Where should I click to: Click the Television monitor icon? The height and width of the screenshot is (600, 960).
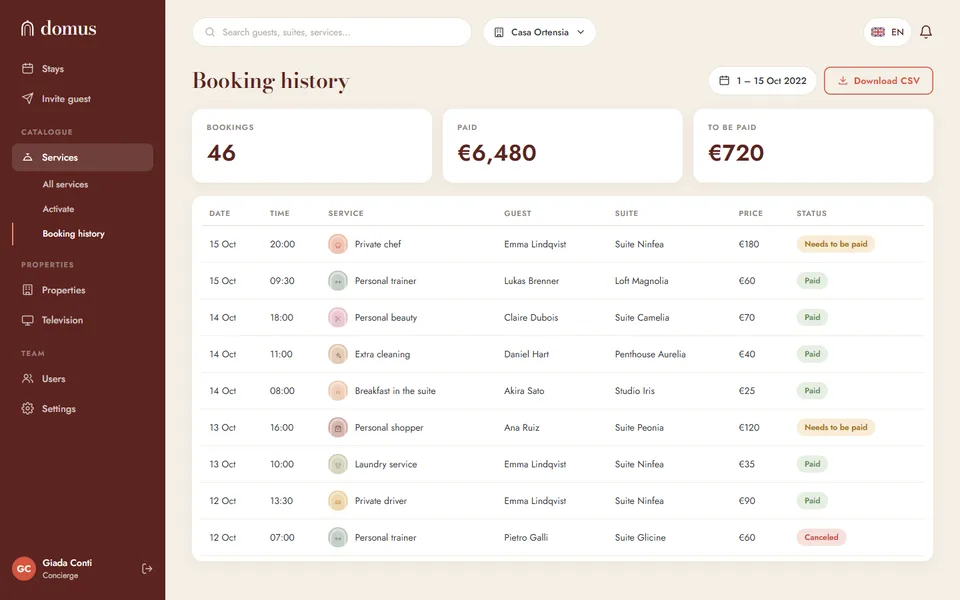tap(28, 320)
